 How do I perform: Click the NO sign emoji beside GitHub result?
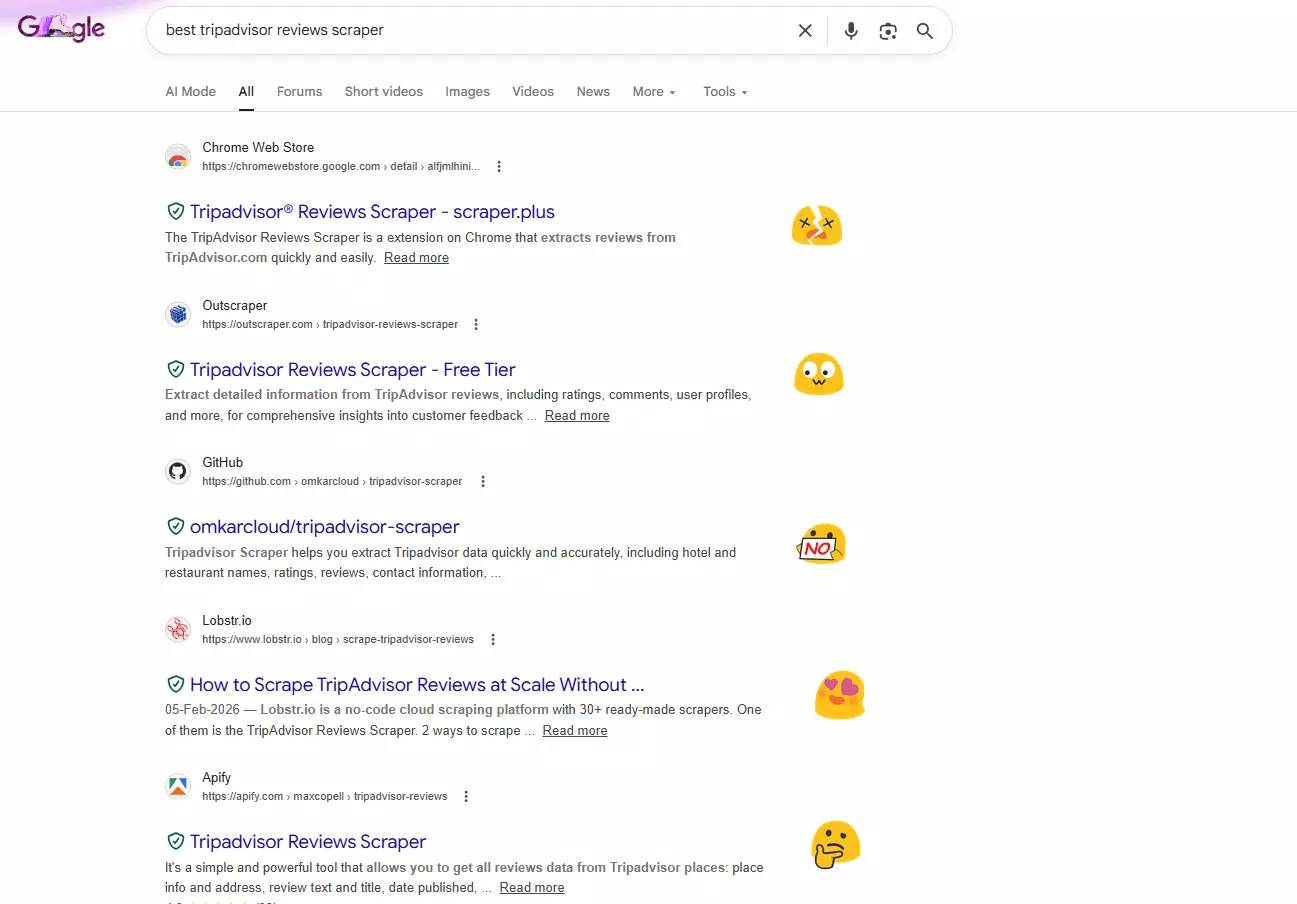pos(822,544)
